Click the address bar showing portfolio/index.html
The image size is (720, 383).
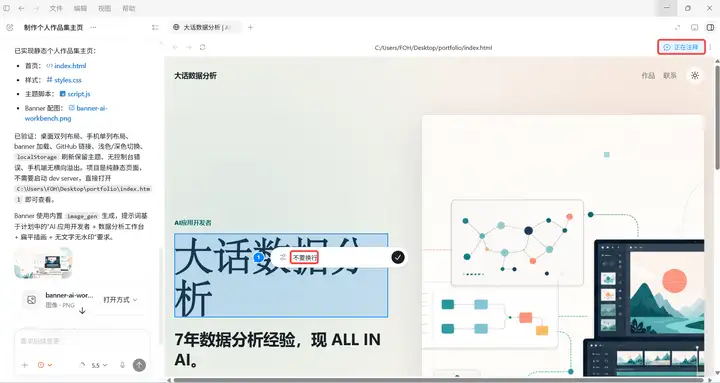(x=433, y=47)
